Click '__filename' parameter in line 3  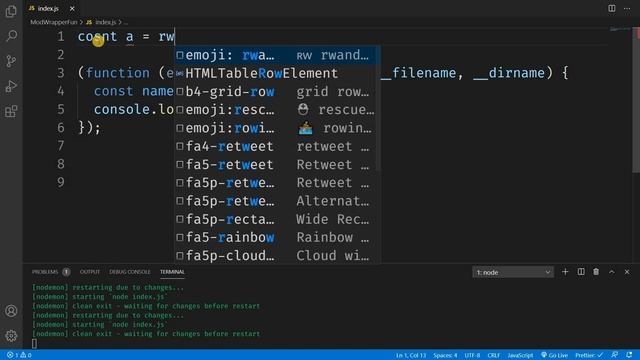(x=420, y=73)
